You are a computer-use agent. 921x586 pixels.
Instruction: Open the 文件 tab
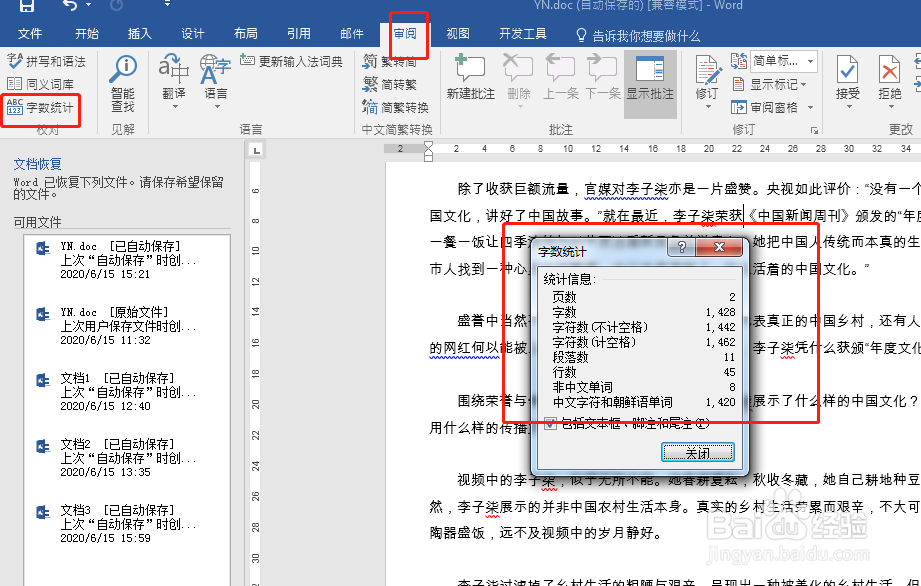click(x=29, y=34)
